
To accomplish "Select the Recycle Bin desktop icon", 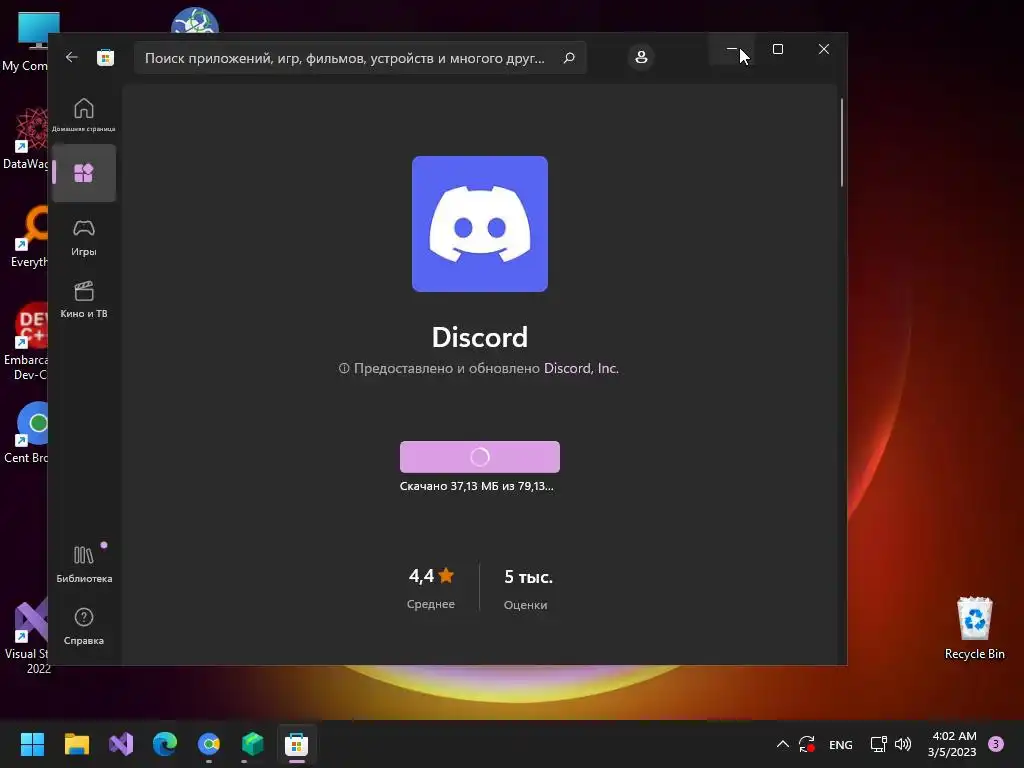I will point(974,628).
